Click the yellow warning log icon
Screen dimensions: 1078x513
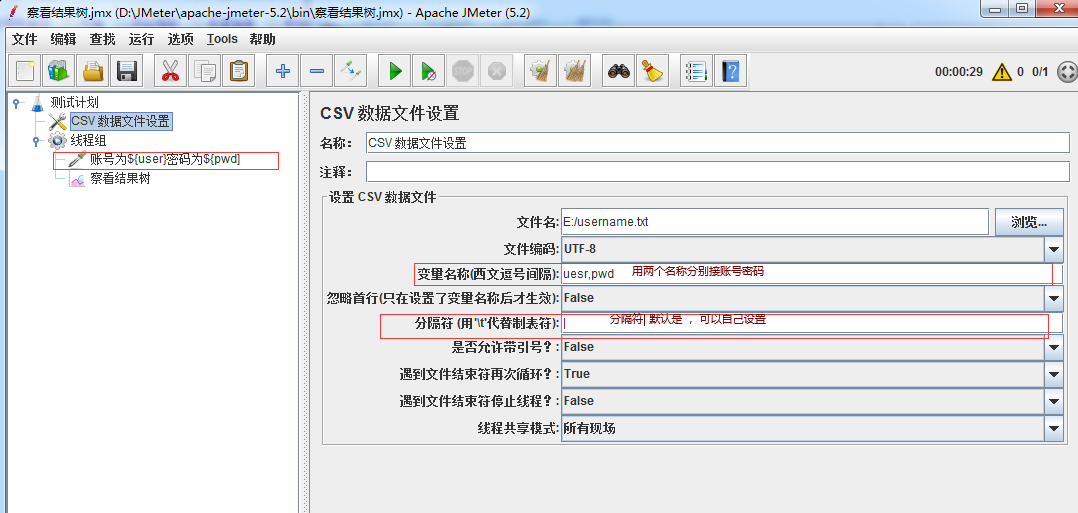(1001, 72)
